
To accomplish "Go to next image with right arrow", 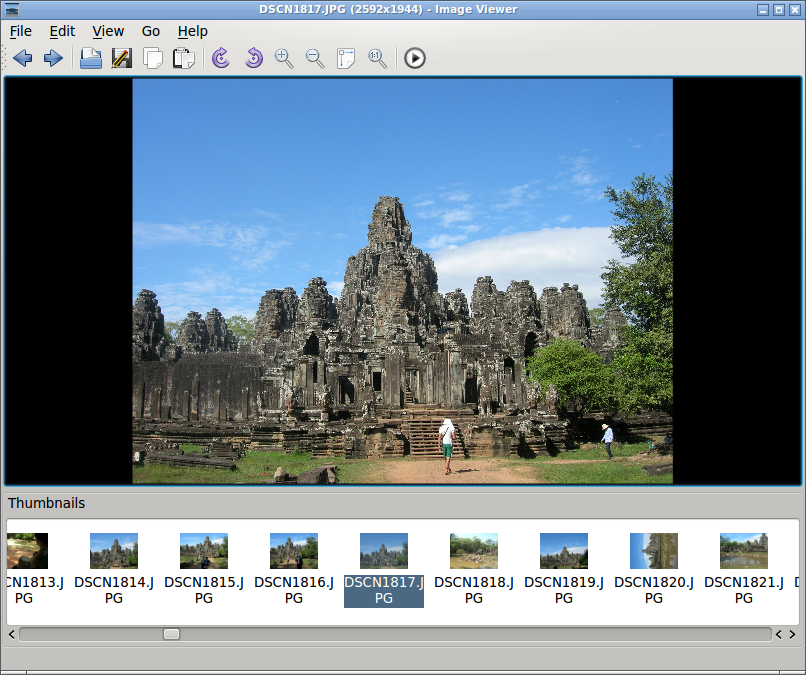I will (x=53, y=58).
